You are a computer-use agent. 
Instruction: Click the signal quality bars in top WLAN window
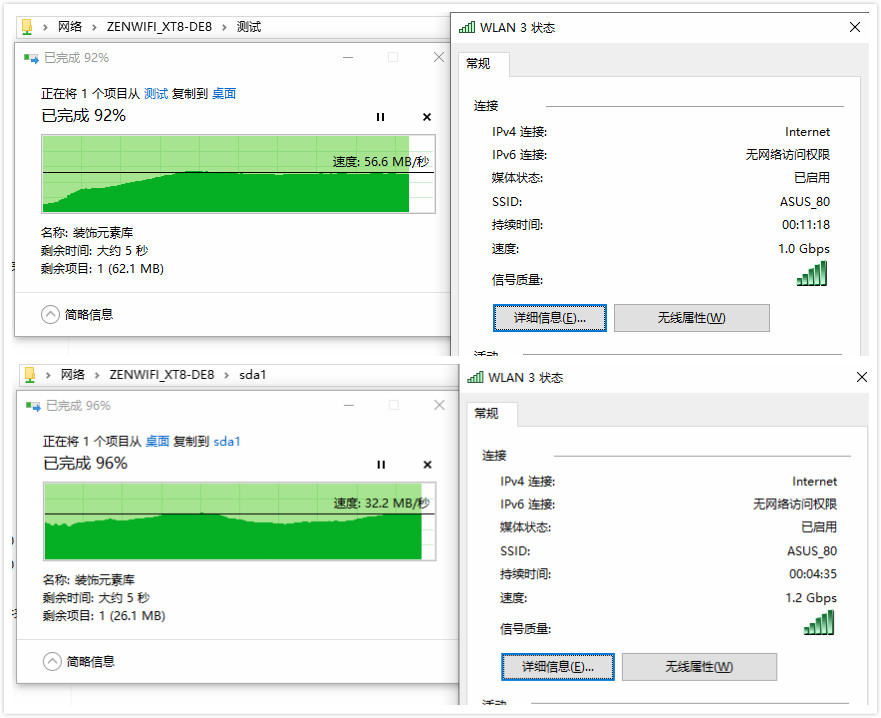tap(811, 273)
